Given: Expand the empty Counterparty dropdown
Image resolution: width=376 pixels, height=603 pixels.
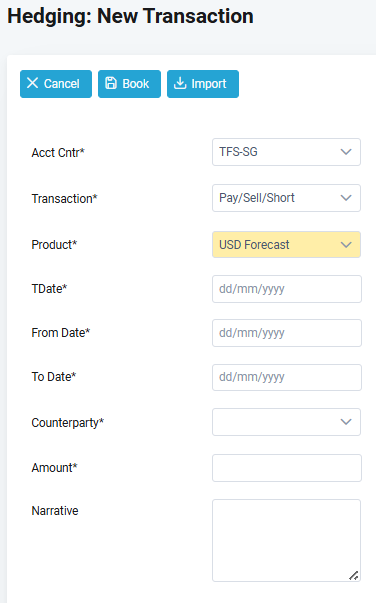Looking at the screenshot, I should coord(286,422).
